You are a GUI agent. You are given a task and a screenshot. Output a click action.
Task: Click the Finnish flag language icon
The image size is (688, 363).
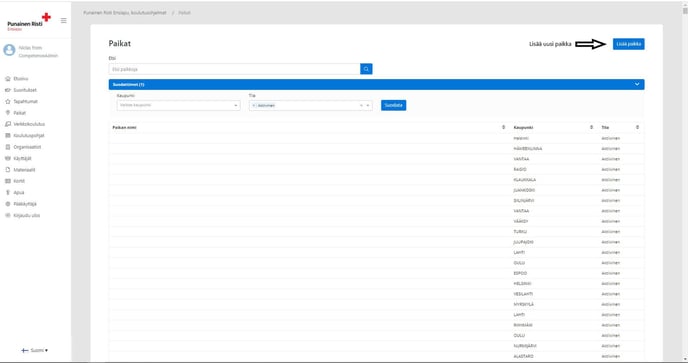tap(25, 350)
